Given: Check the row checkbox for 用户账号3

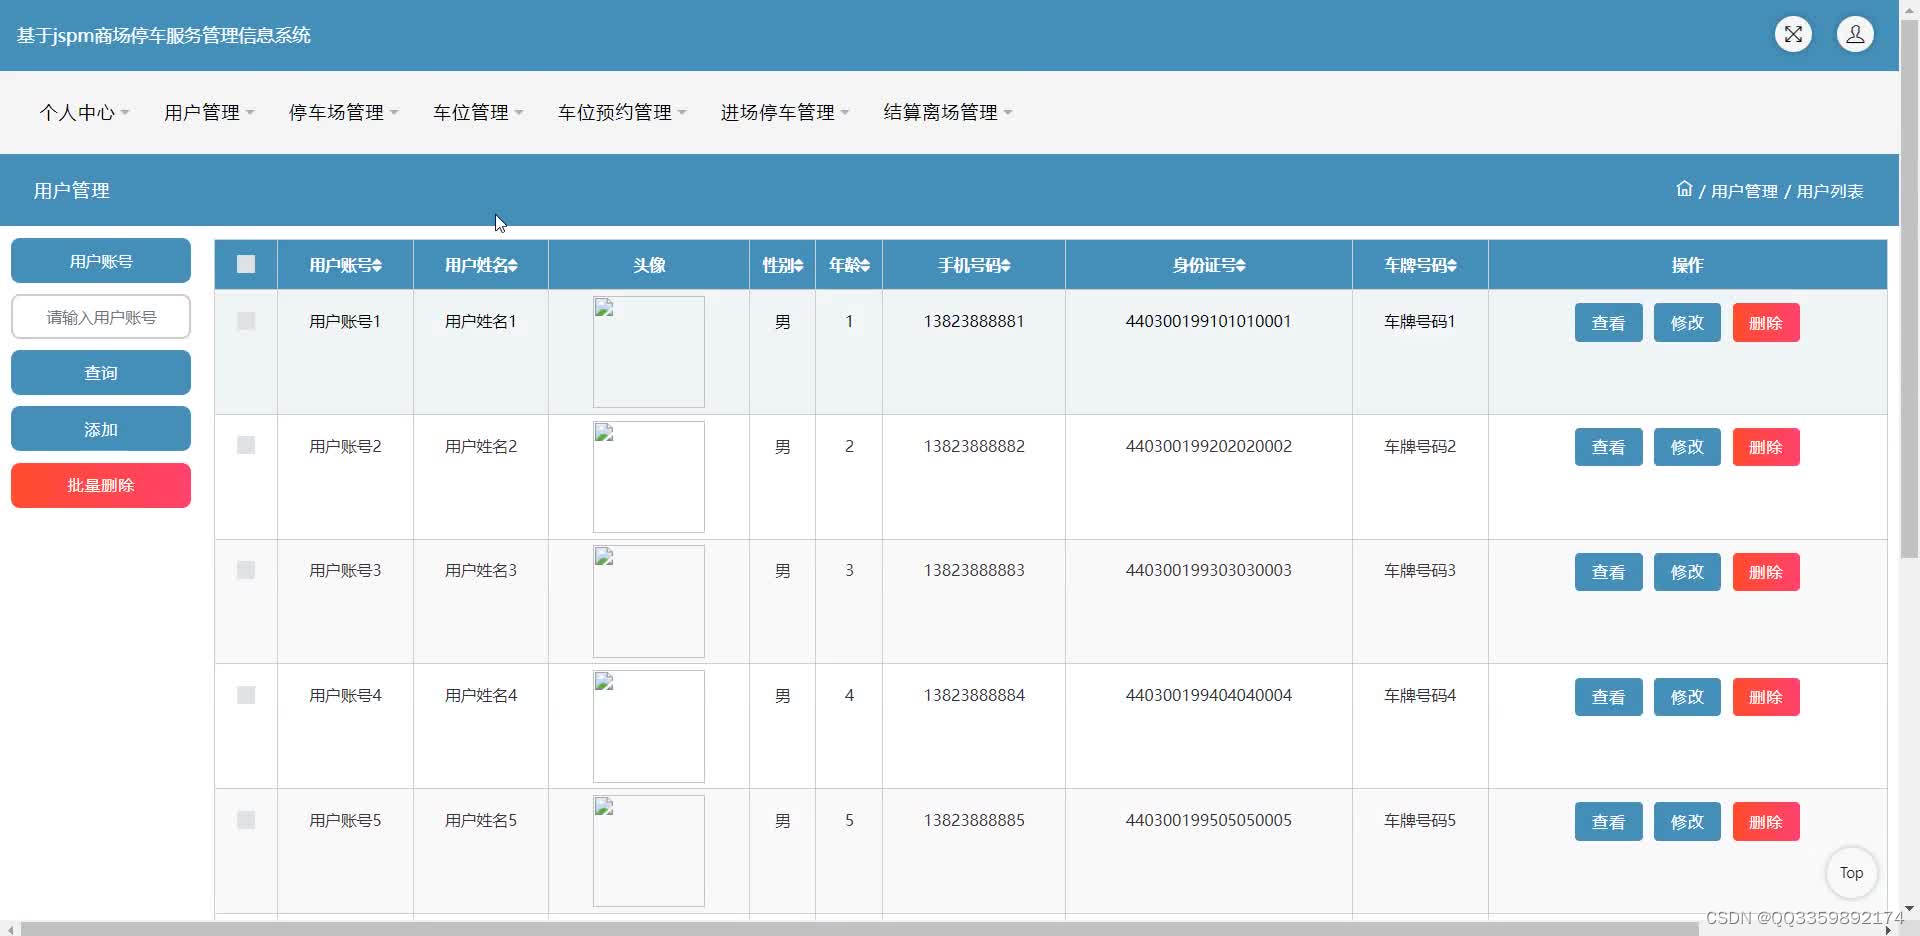Looking at the screenshot, I should [246, 570].
